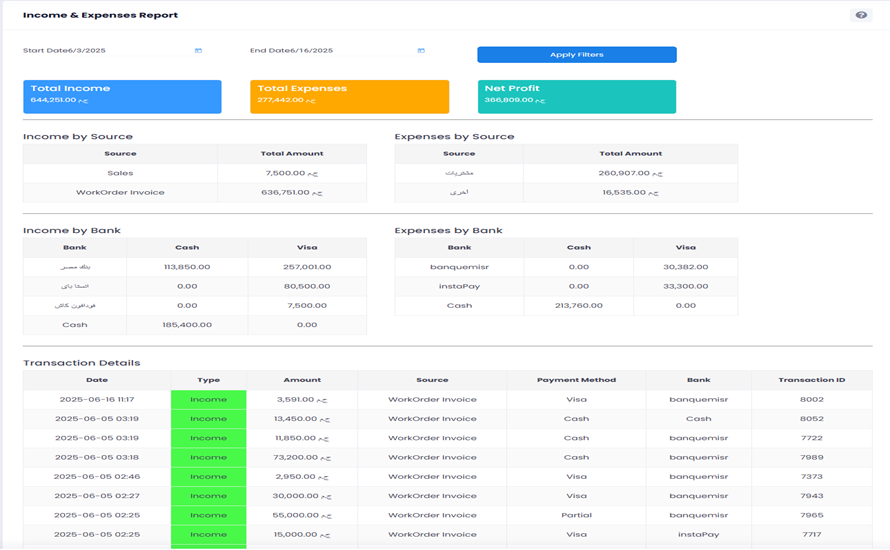Click the 185,400.00 cash income cell

[187, 325]
